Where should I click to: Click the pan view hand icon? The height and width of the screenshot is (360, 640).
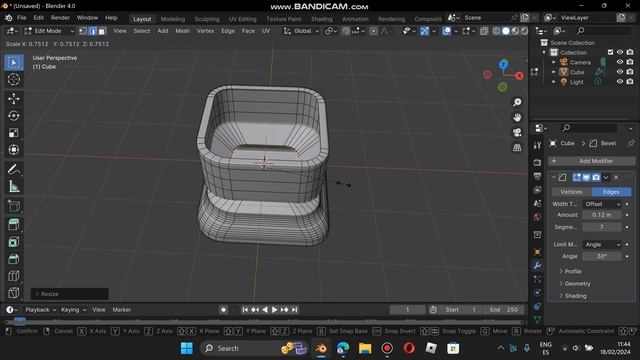(517, 117)
